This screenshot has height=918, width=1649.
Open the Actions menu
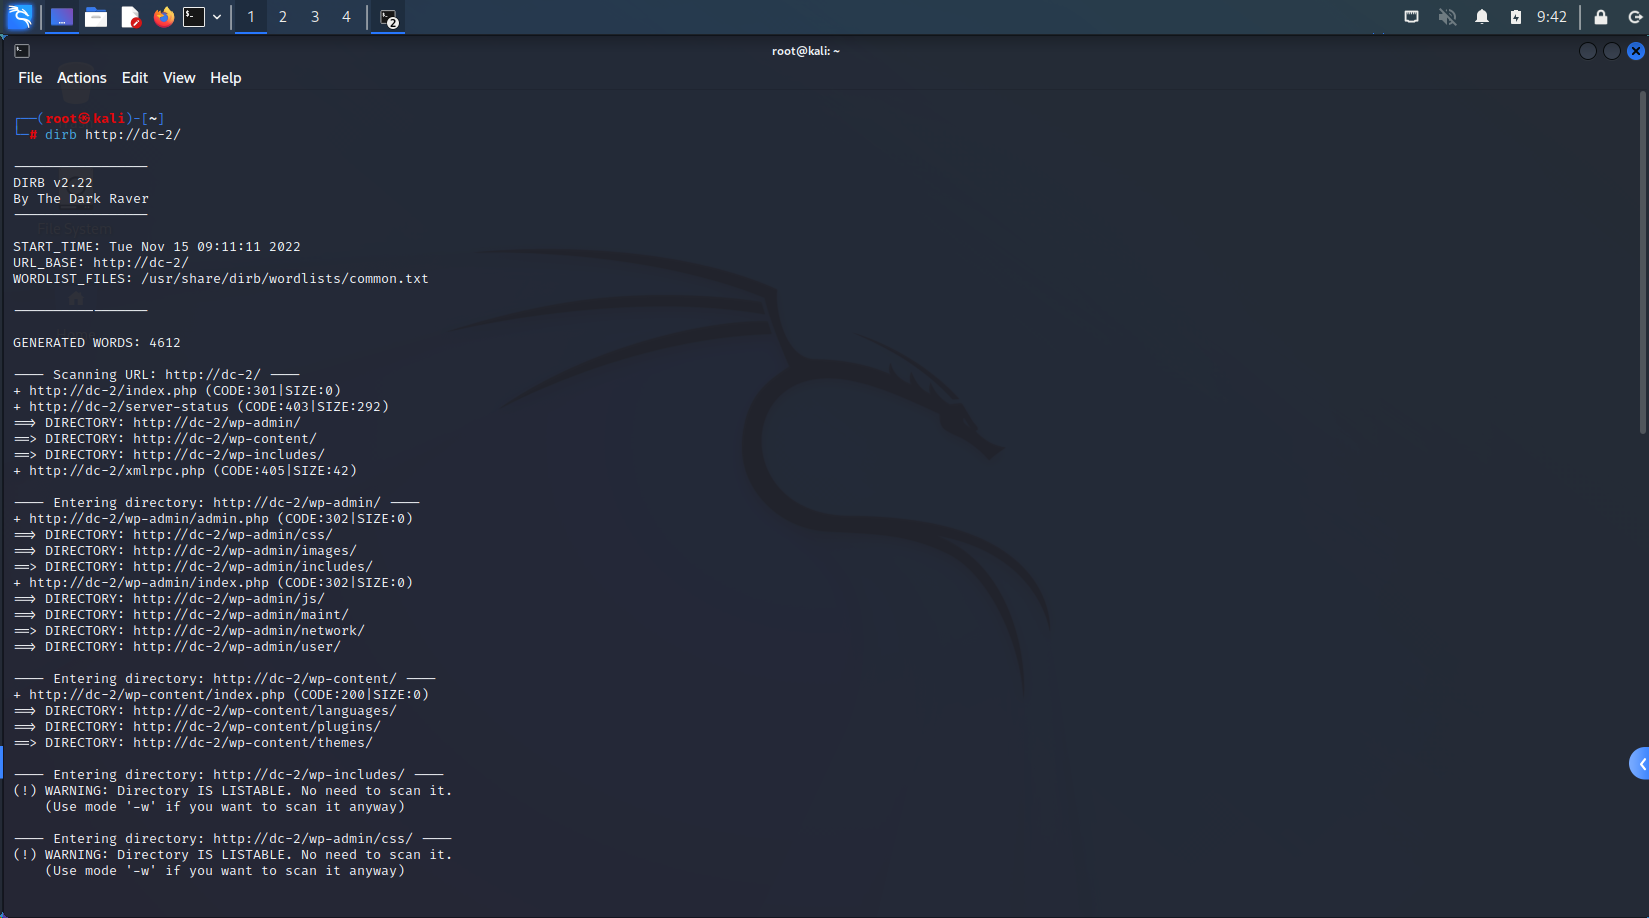(82, 78)
